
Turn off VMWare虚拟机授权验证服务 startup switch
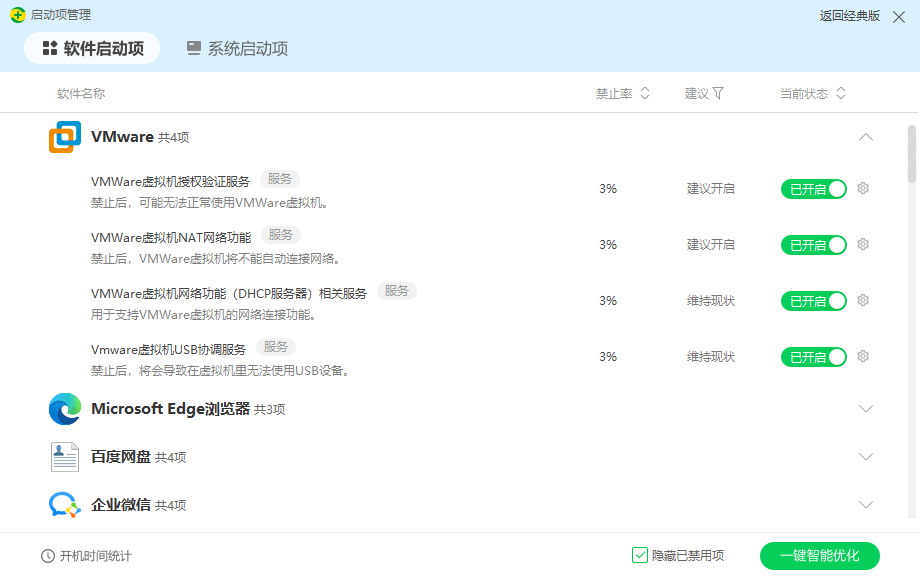click(x=813, y=188)
